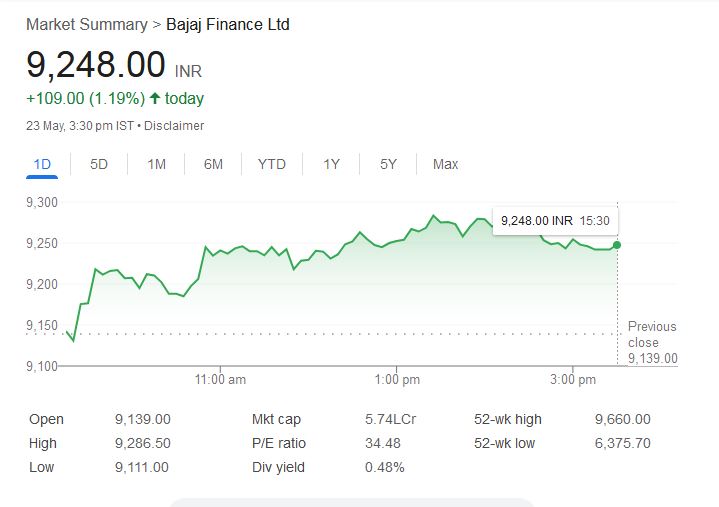
Task: Open the Disclaimer link
Action: [174, 126]
